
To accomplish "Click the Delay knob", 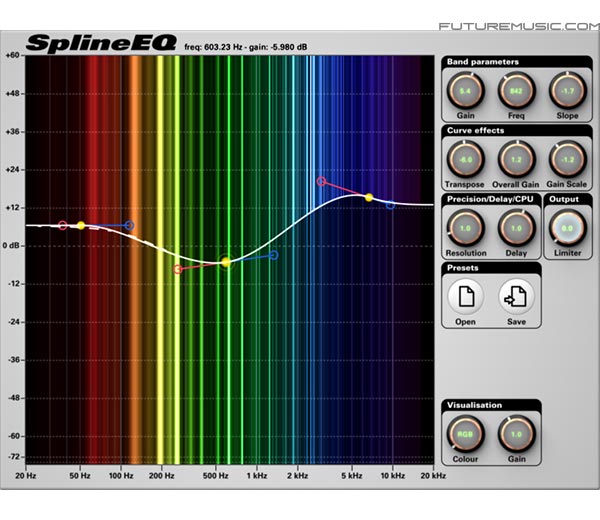I will pyautogui.click(x=516, y=228).
